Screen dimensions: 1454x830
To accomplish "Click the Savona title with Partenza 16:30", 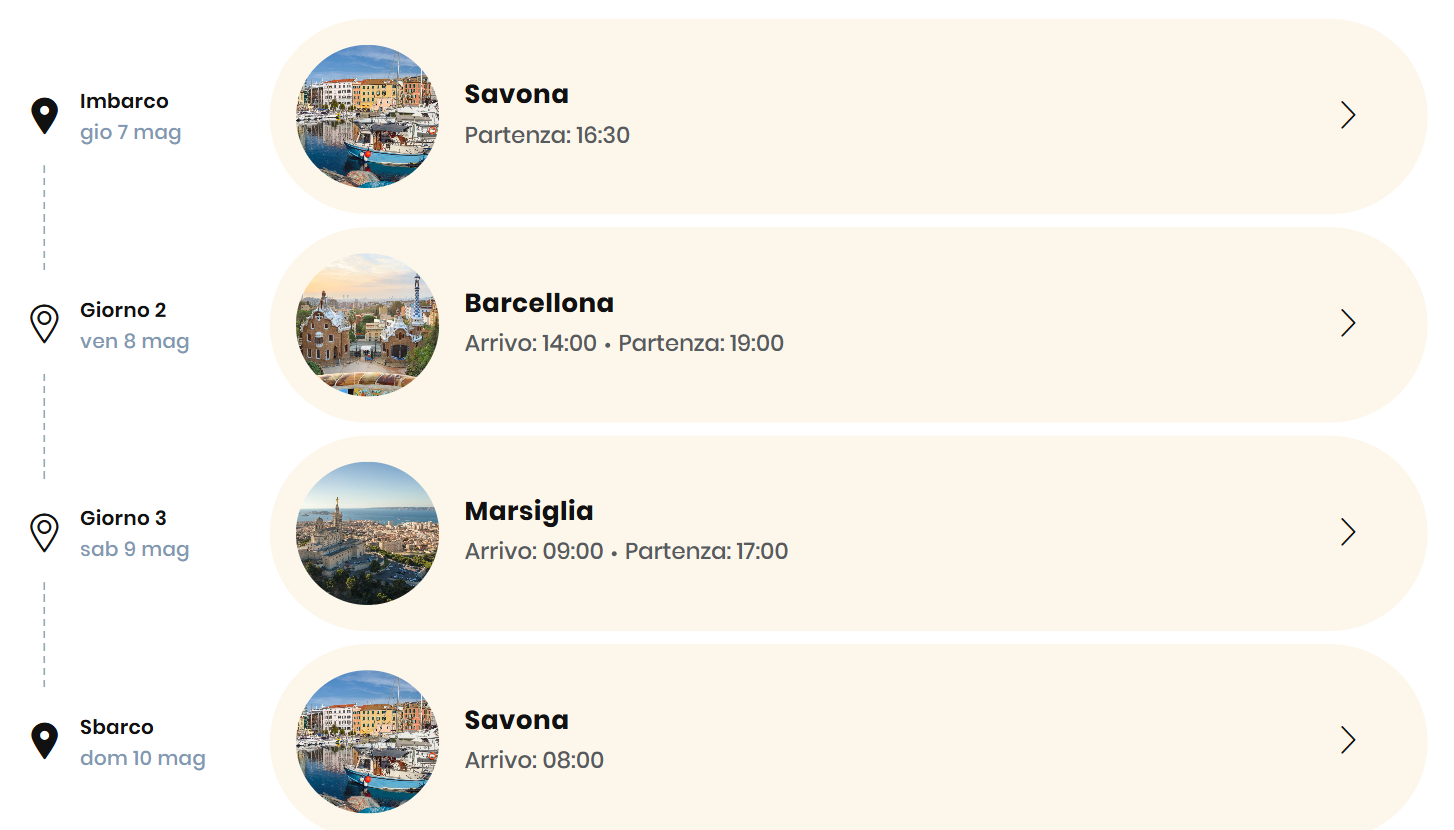I will [x=516, y=94].
